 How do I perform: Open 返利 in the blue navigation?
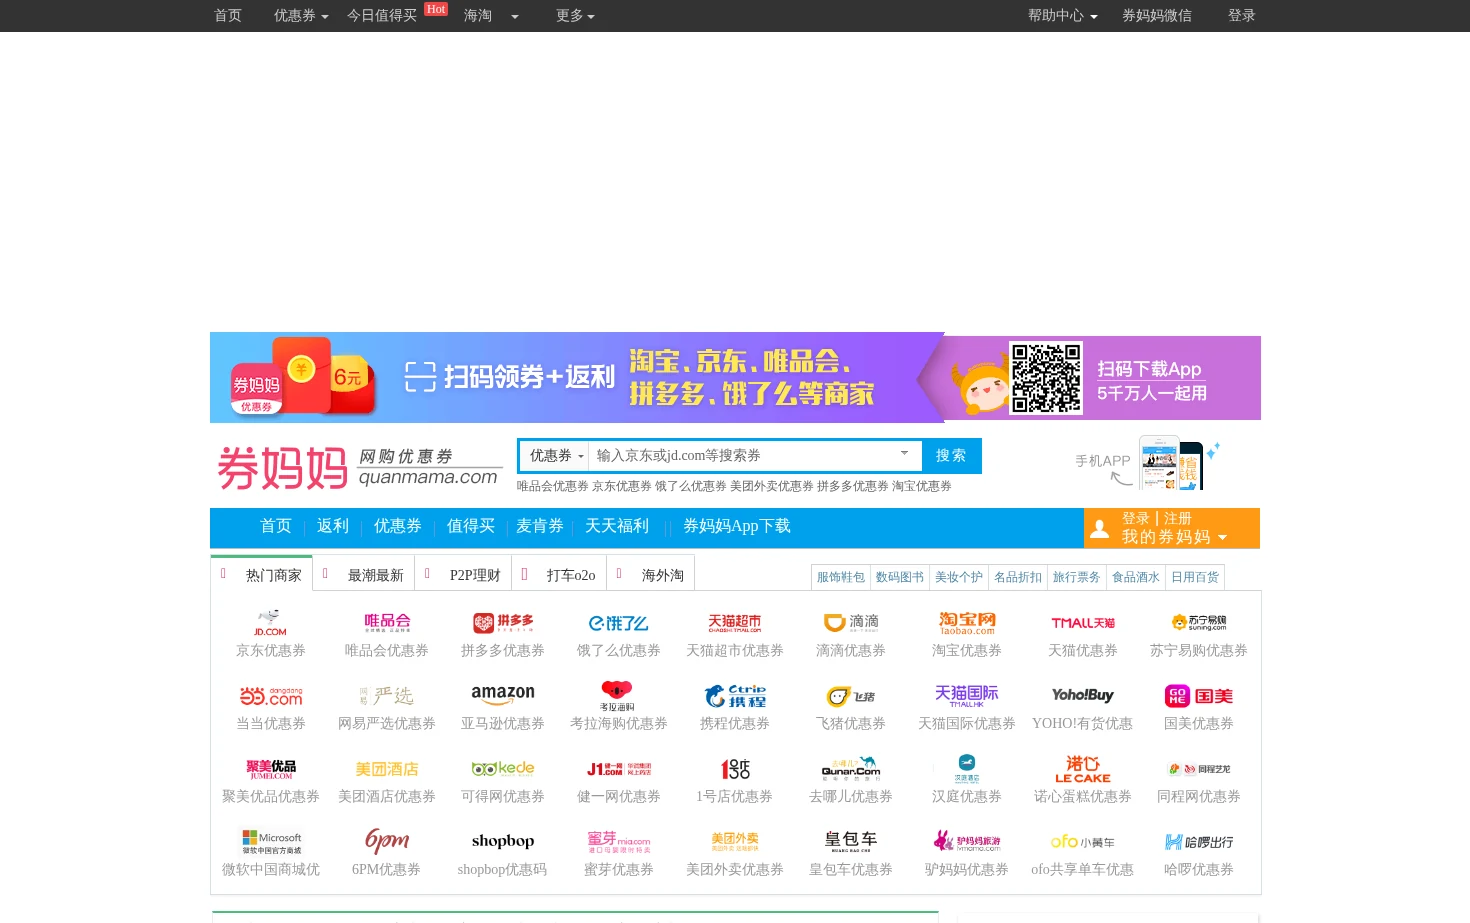(x=333, y=526)
